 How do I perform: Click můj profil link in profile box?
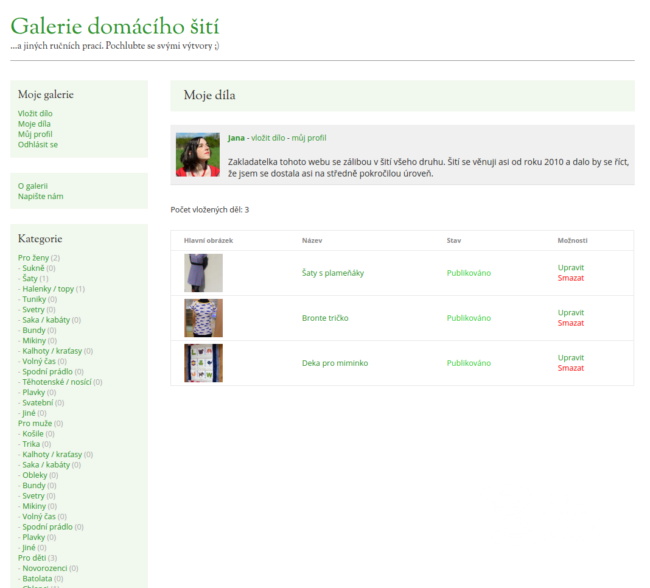pos(309,138)
